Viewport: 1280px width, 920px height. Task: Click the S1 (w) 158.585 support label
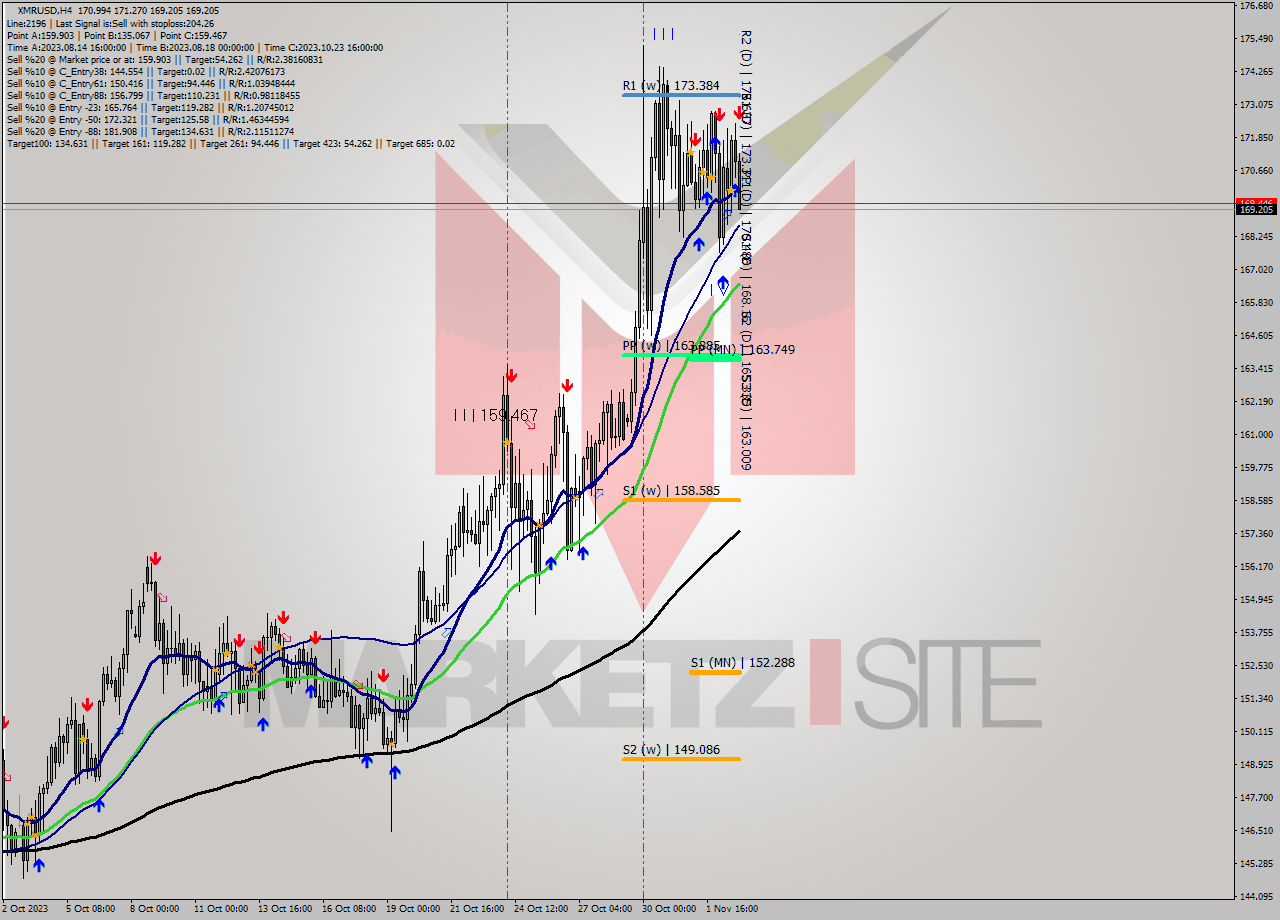[671, 491]
